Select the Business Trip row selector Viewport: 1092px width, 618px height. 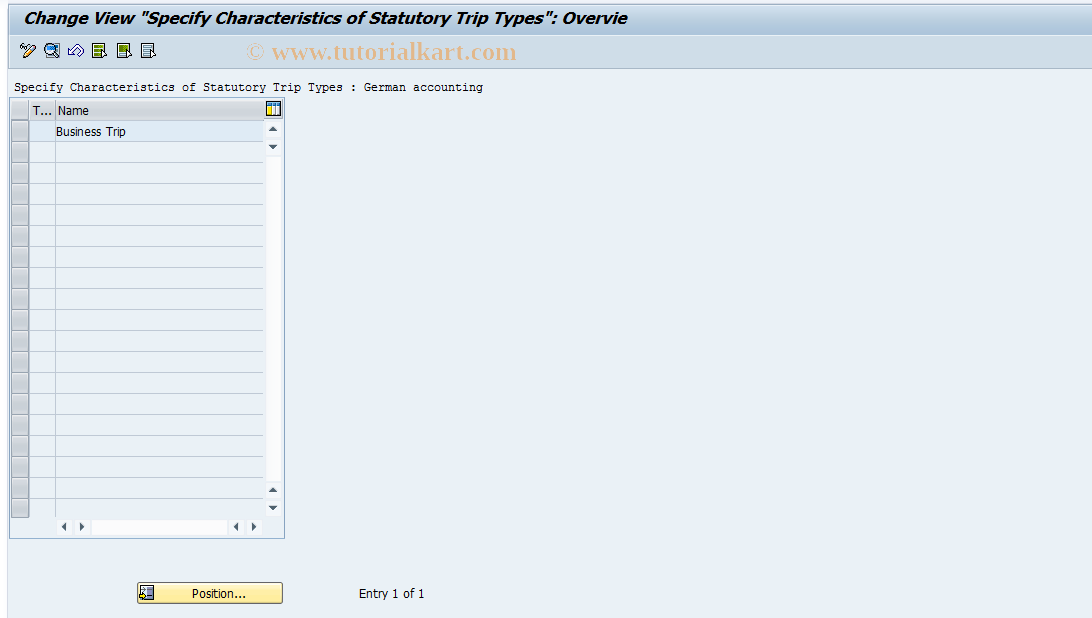[20, 131]
